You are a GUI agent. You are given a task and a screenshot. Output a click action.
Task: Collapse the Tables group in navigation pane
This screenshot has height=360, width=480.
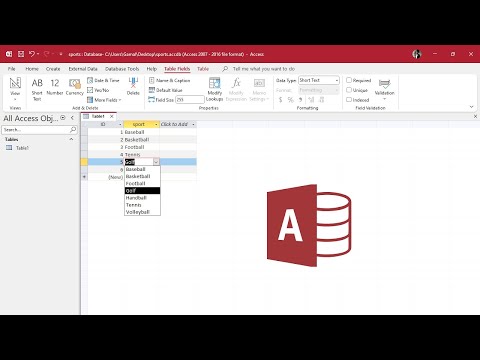pyautogui.click(x=71, y=139)
